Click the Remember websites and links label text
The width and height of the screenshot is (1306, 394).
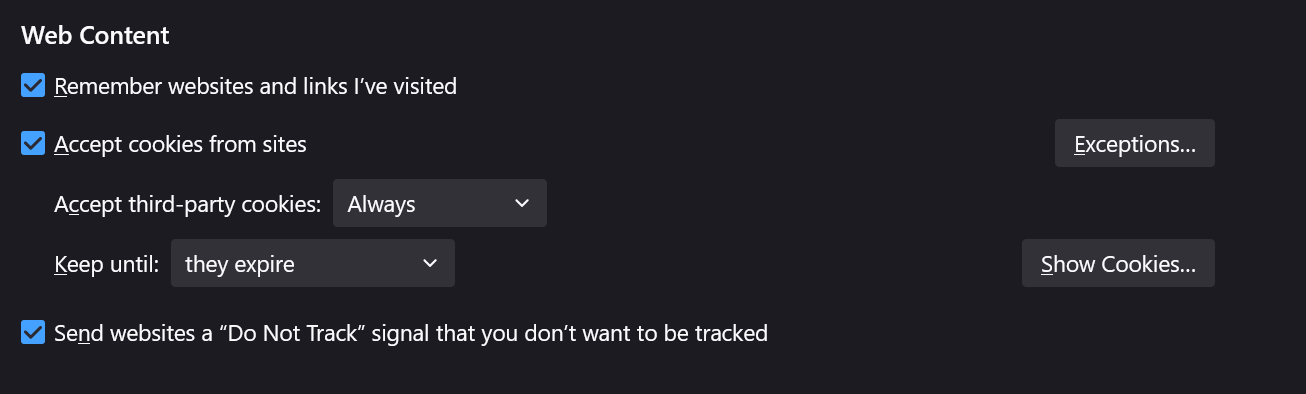tap(255, 87)
